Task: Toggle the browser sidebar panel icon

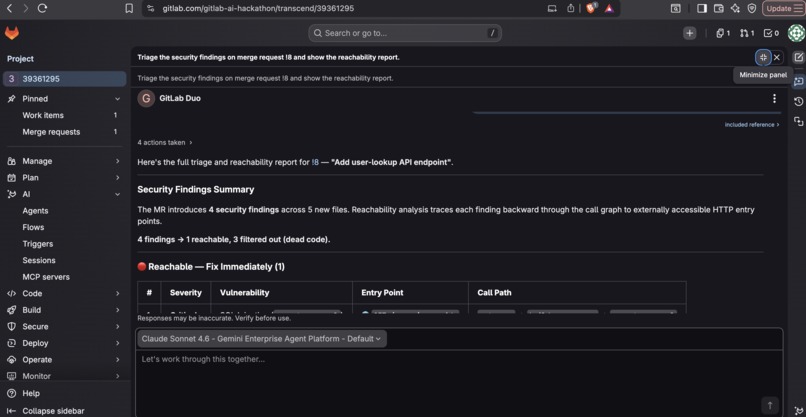Action: coord(702,8)
